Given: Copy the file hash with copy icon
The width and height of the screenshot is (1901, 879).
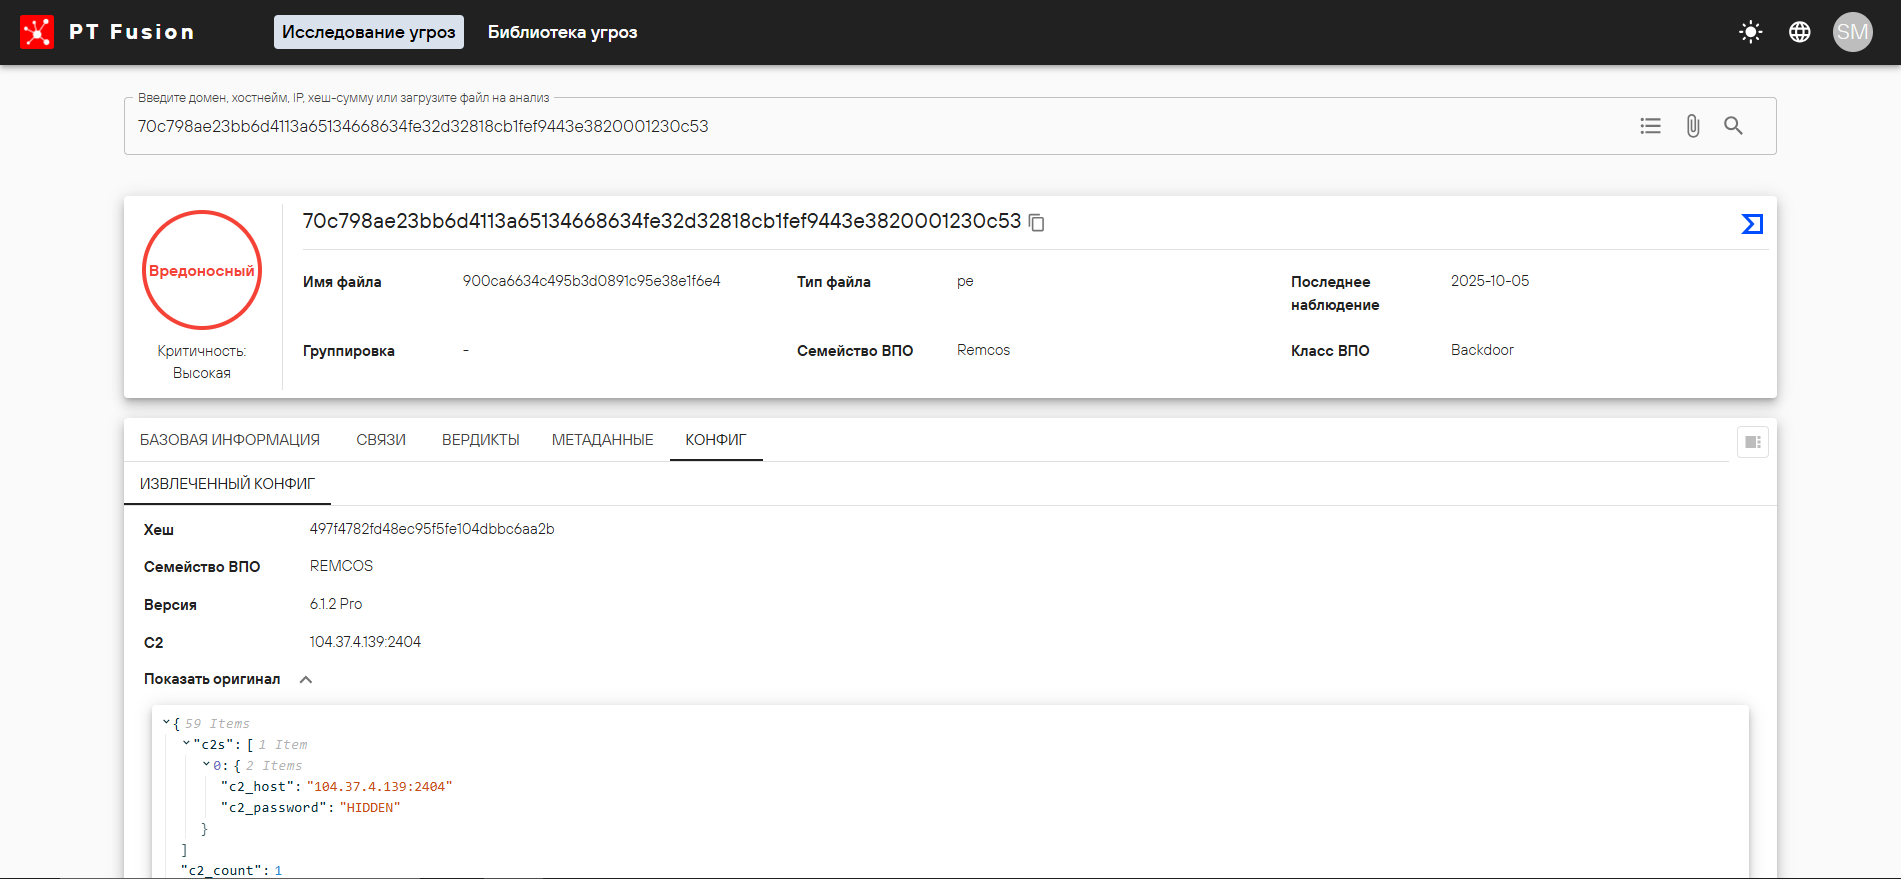Looking at the screenshot, I should [x=1037, y=223].
